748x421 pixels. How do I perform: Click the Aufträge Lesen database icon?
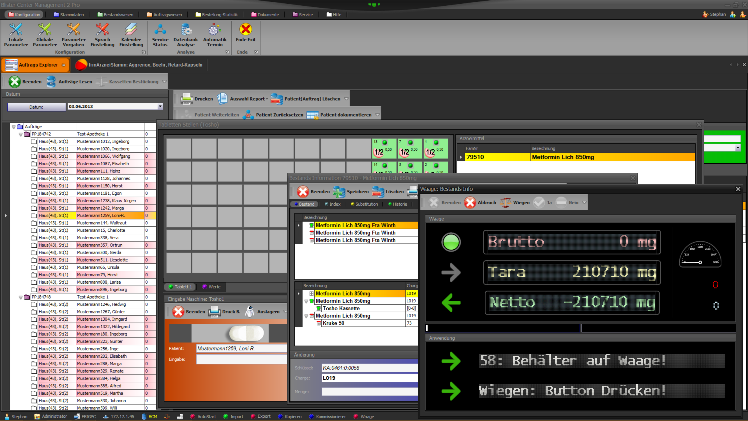tap(51, 82)
